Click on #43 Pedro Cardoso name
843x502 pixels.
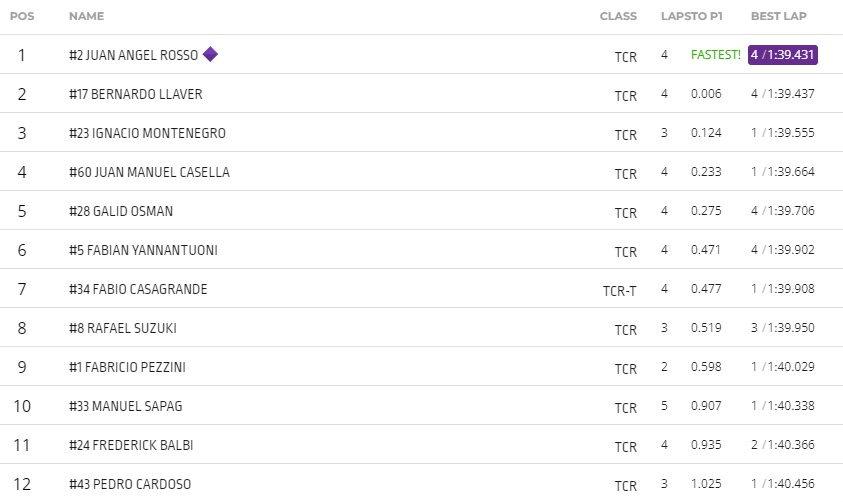(130, 484)
